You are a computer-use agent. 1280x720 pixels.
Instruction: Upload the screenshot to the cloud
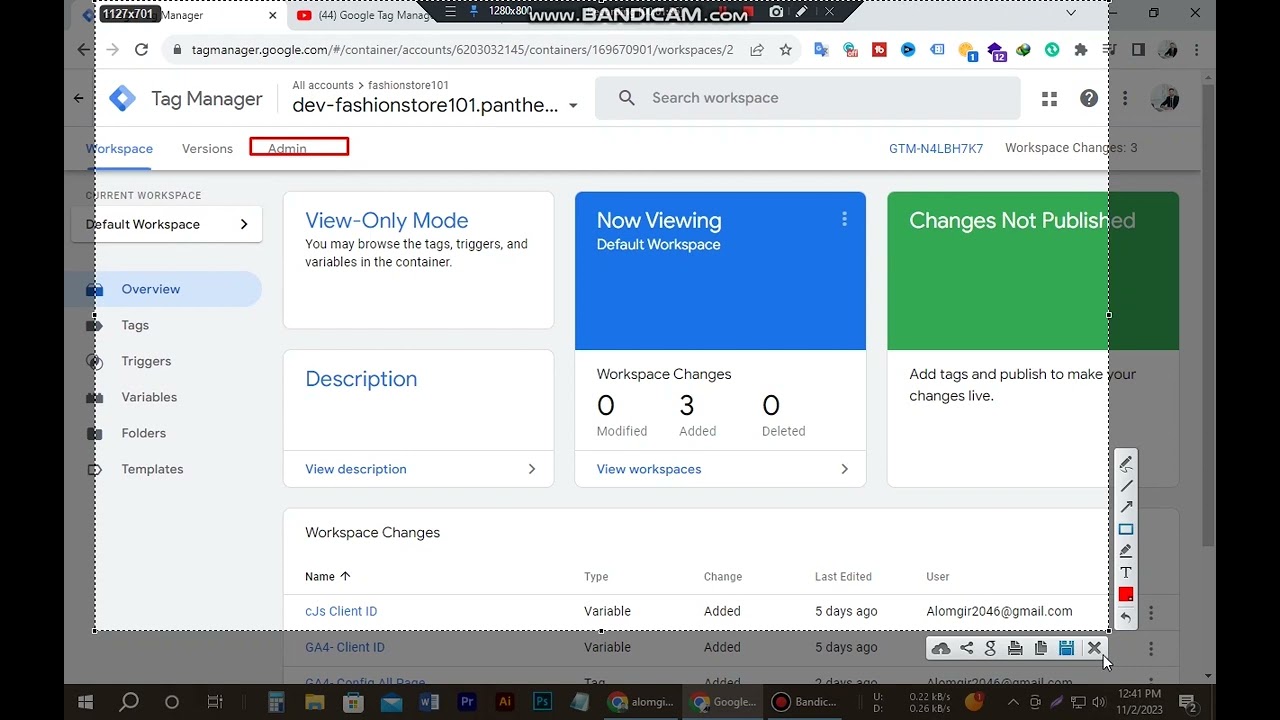(941, 648)
